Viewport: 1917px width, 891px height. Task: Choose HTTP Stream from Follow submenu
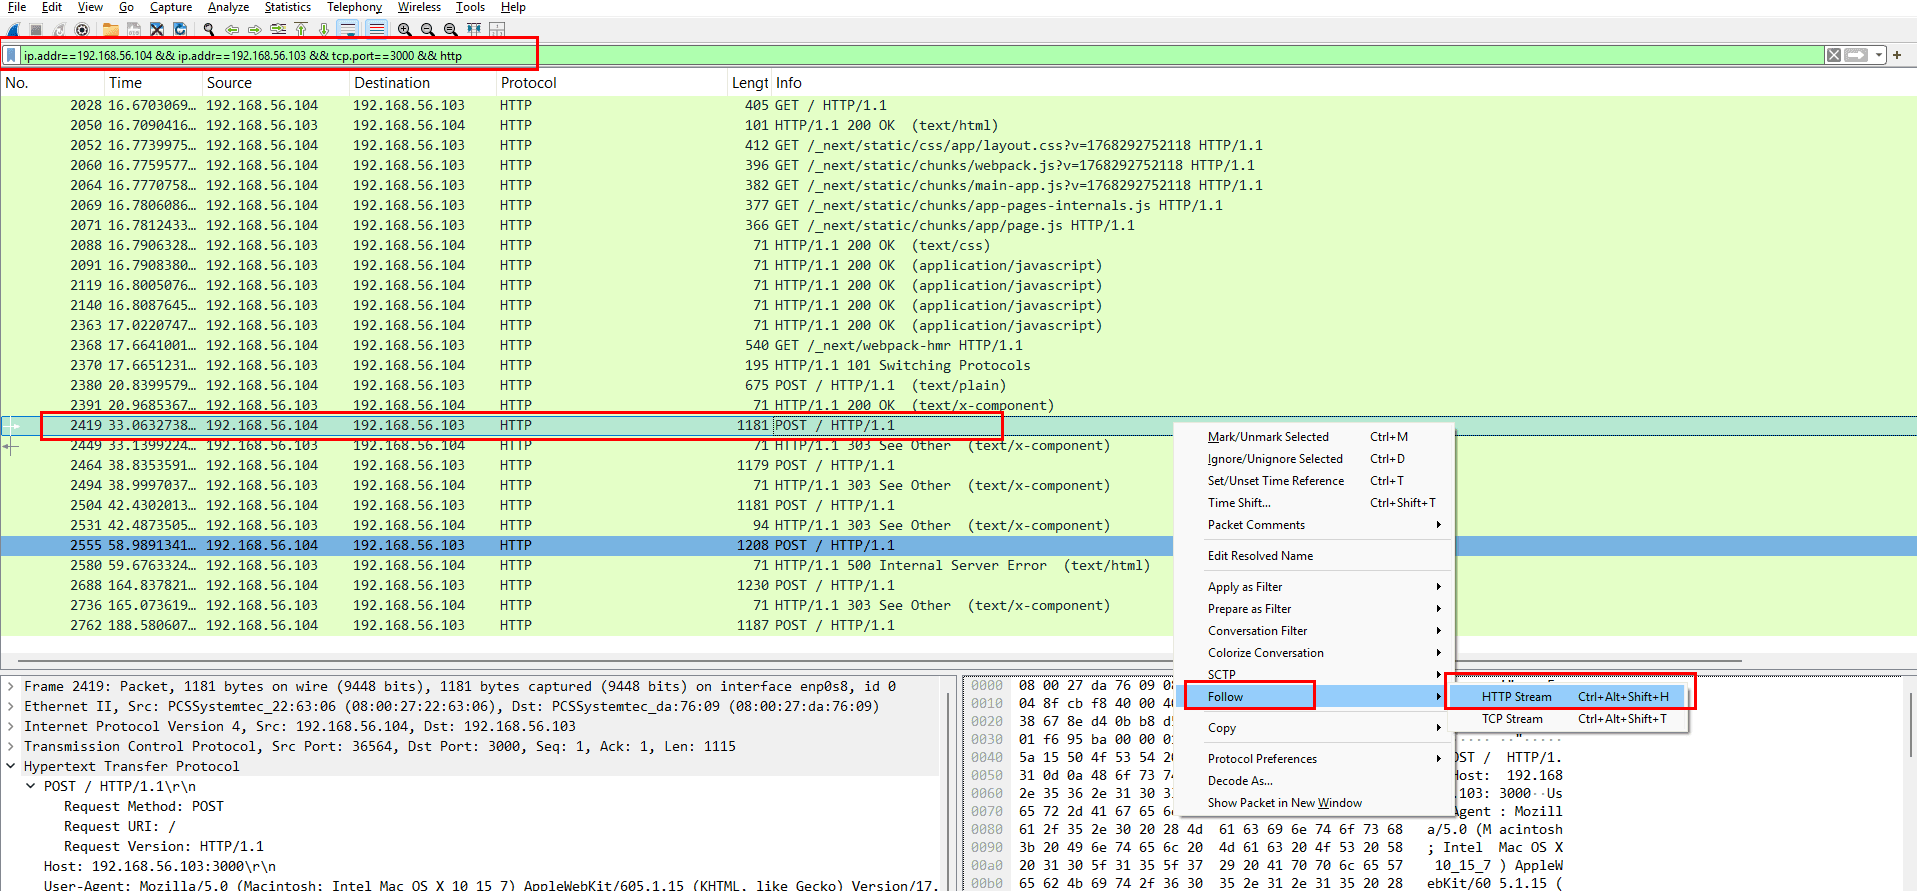click(1516, 697)
